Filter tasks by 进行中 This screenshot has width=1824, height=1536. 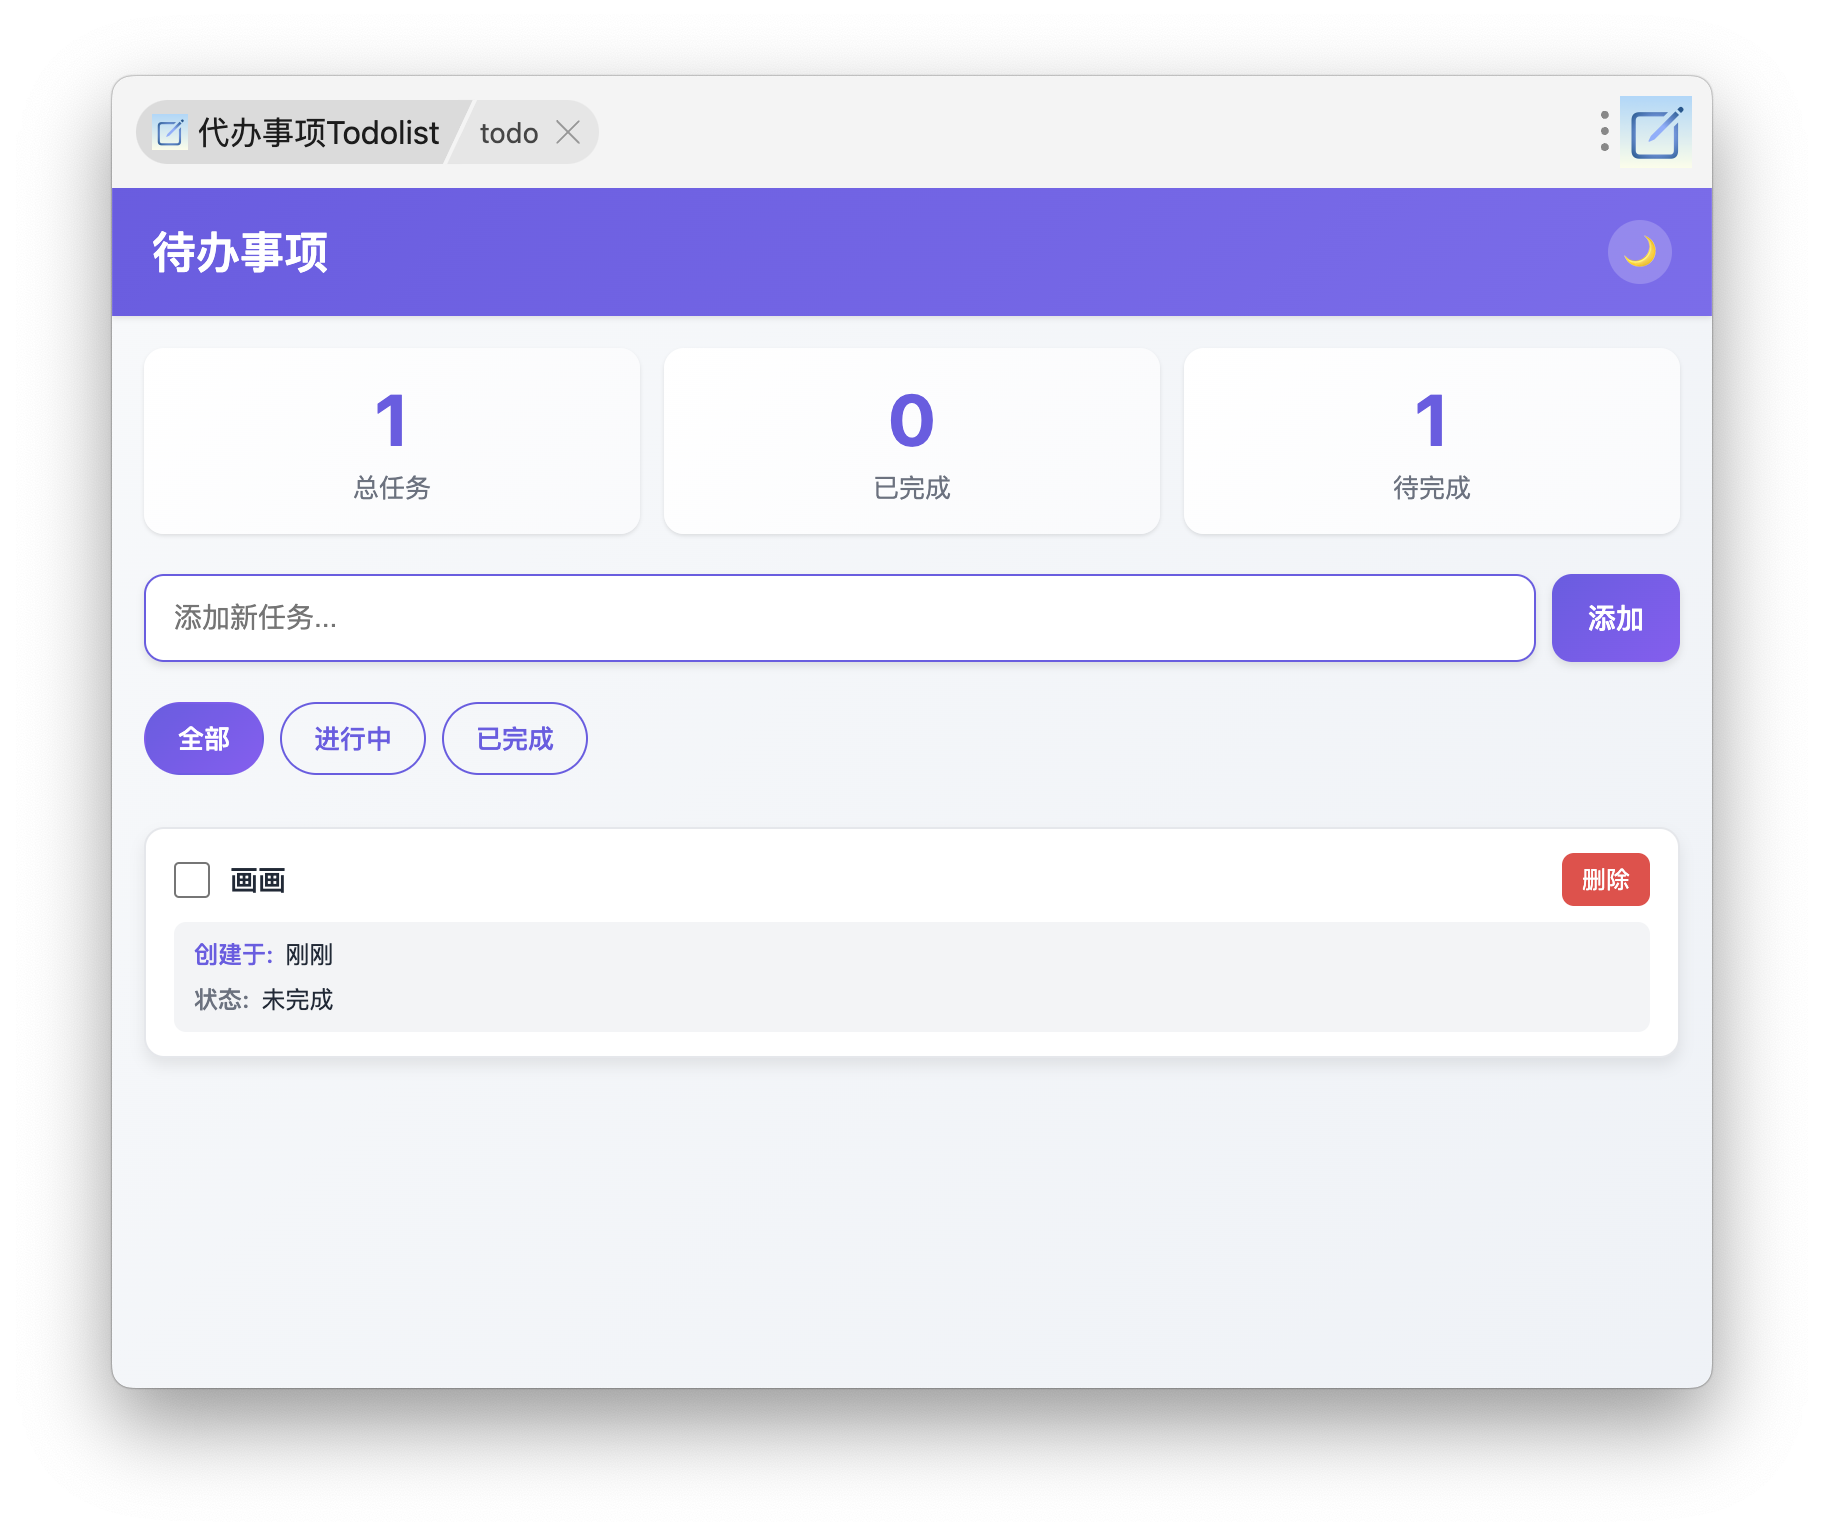click(353, 738)
